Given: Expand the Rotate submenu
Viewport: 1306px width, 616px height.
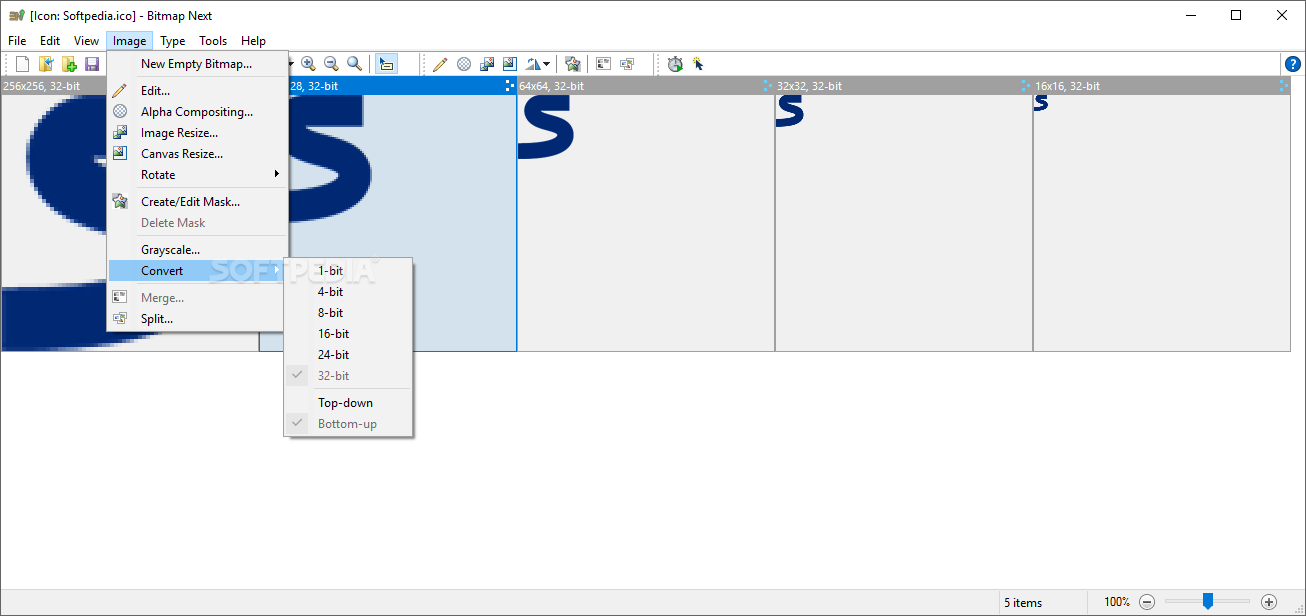Looking at the screenshot, I should (198, 175).
